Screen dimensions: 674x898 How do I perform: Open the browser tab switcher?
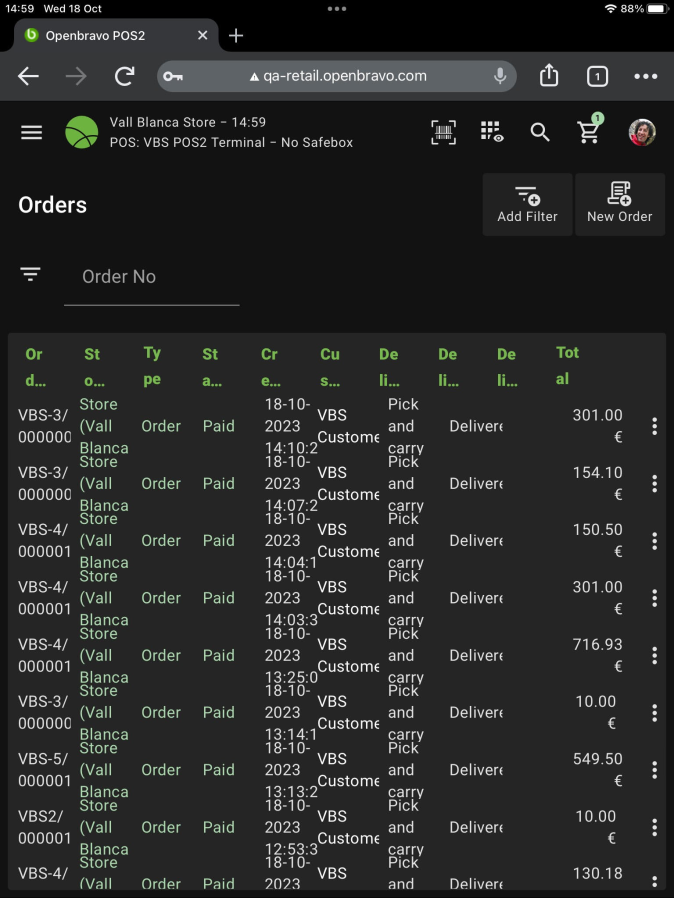pos(597,76)
